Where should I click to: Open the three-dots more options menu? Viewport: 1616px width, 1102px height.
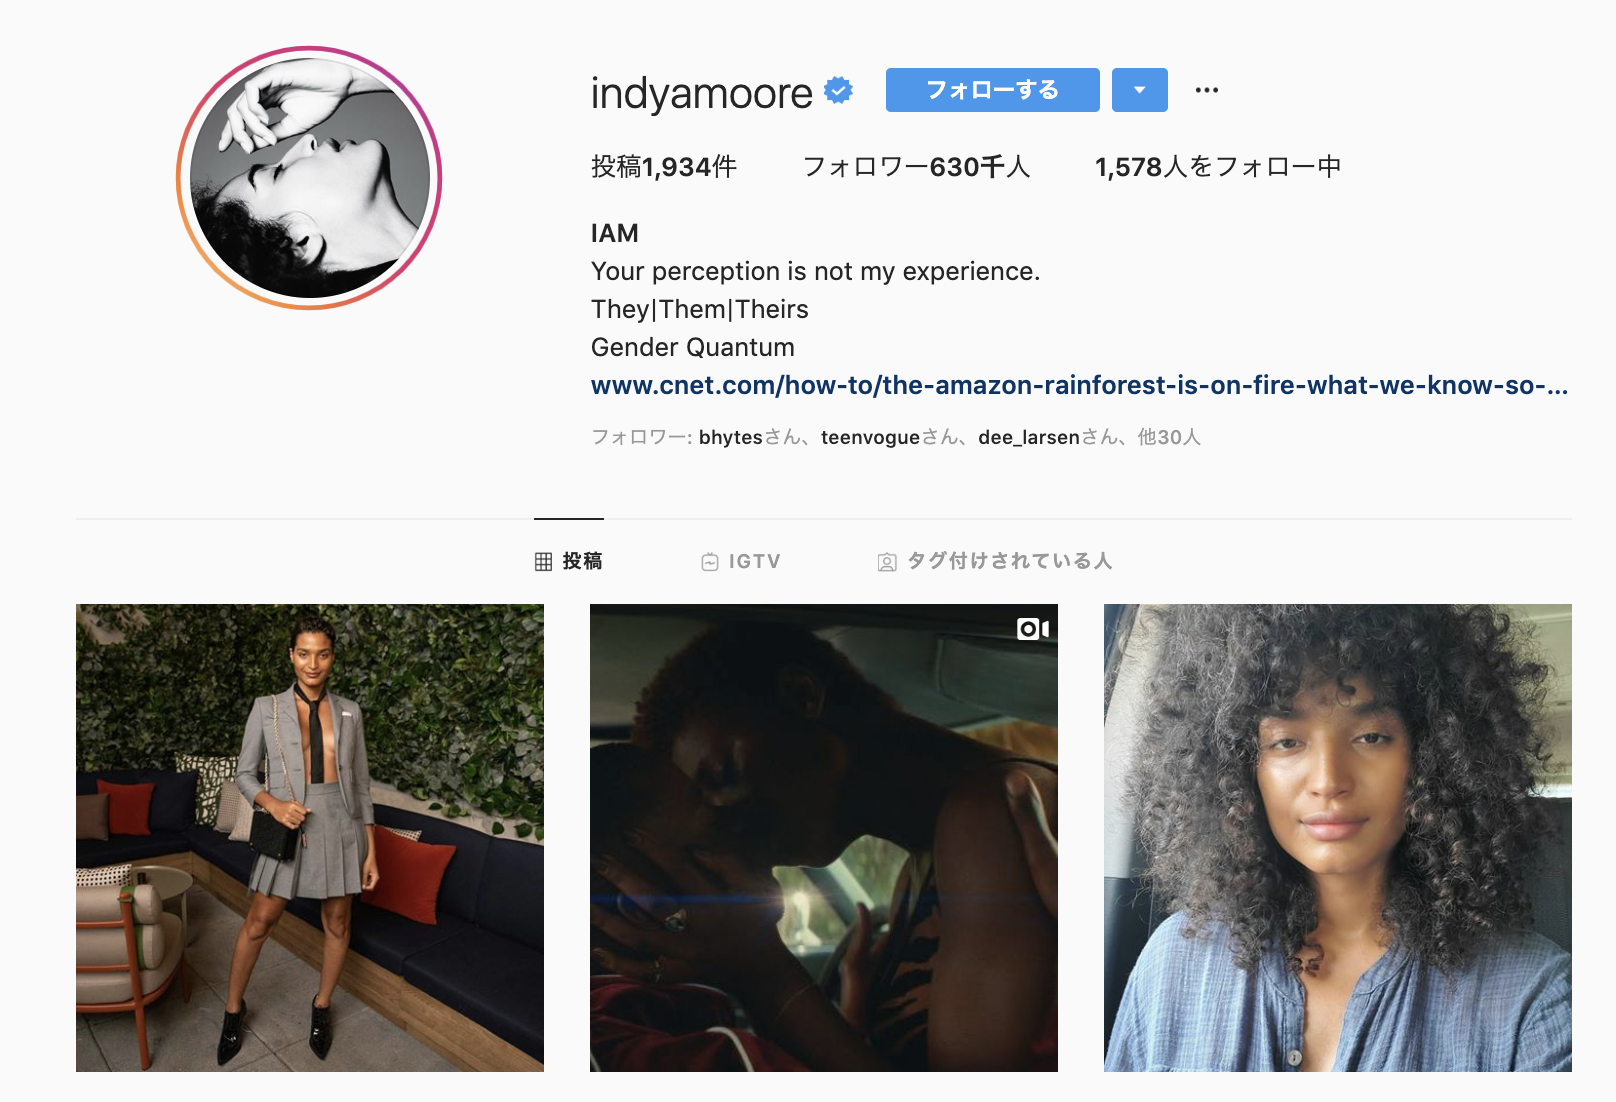tap(1207, 90)
